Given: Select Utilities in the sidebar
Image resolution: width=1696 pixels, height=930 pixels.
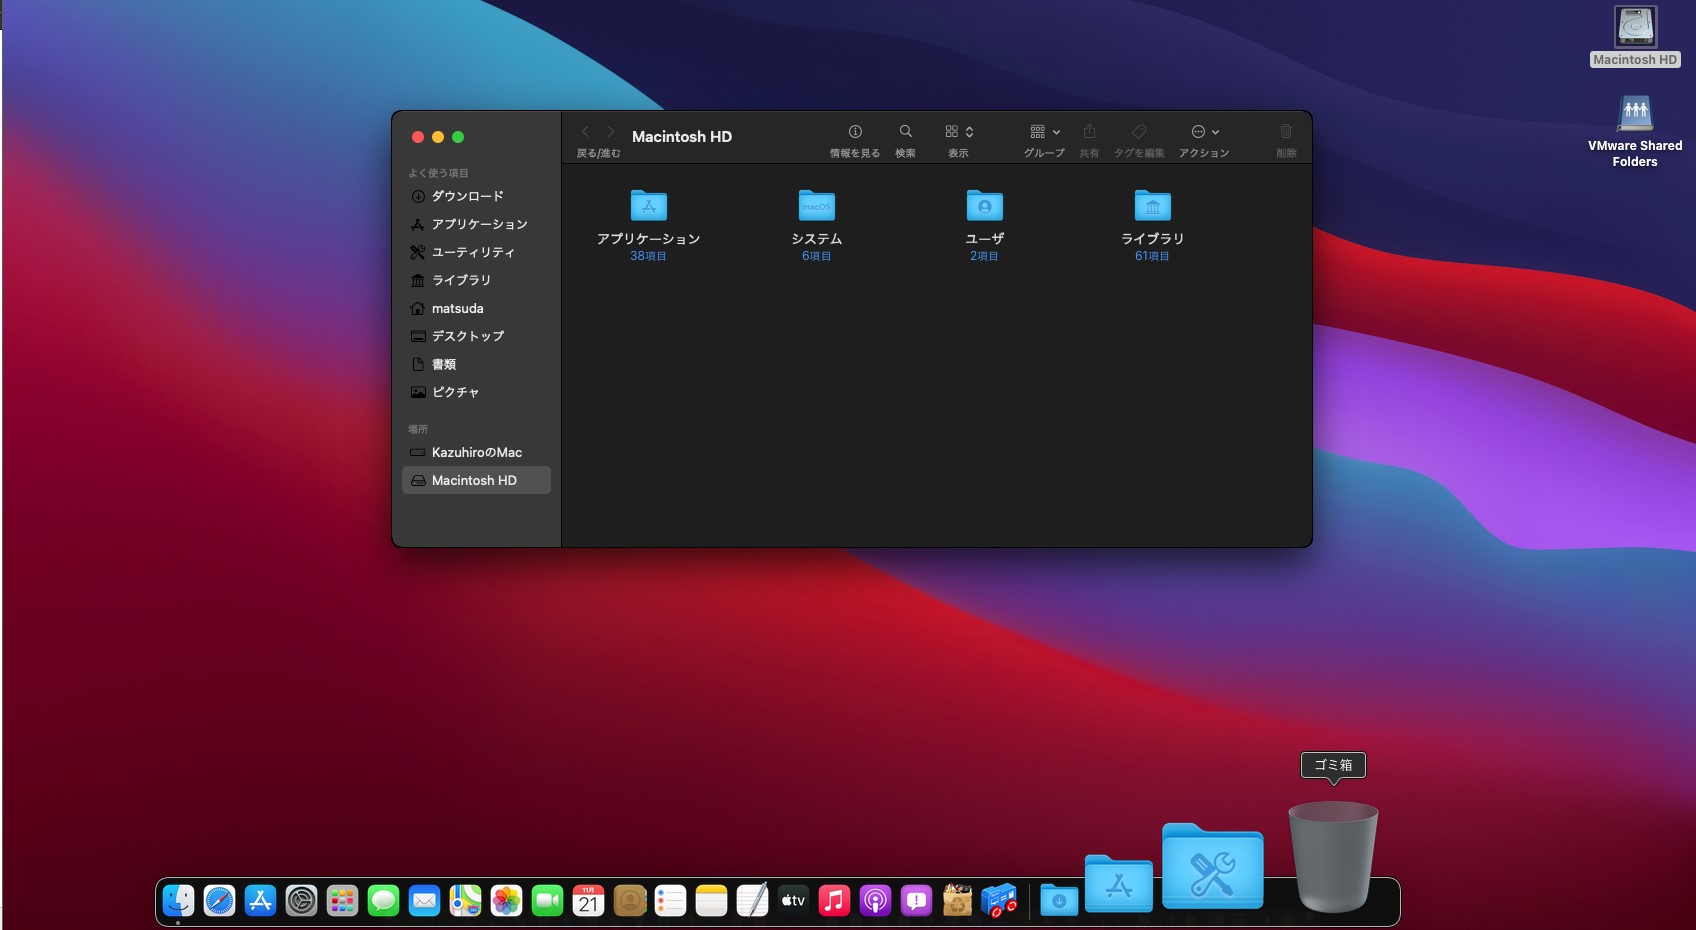Looking at the screenshot, I should [x=472, y=252].
